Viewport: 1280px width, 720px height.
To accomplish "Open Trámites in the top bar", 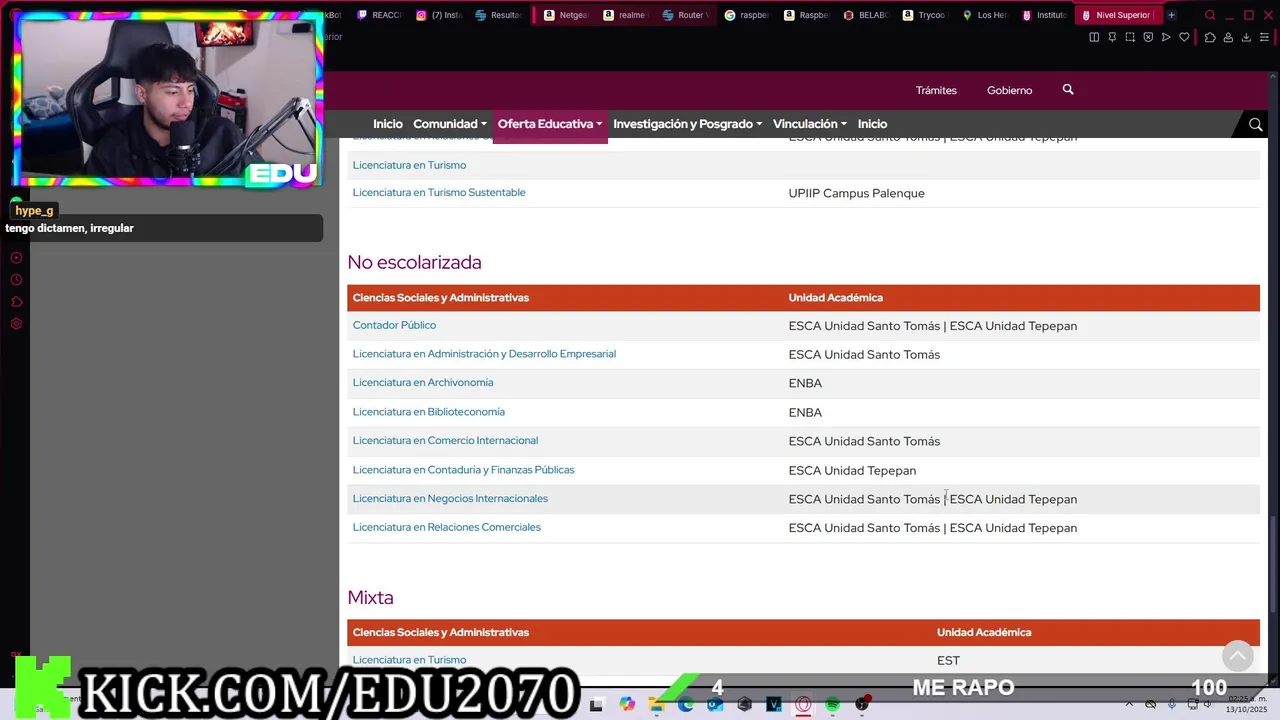I will (936, 90).
